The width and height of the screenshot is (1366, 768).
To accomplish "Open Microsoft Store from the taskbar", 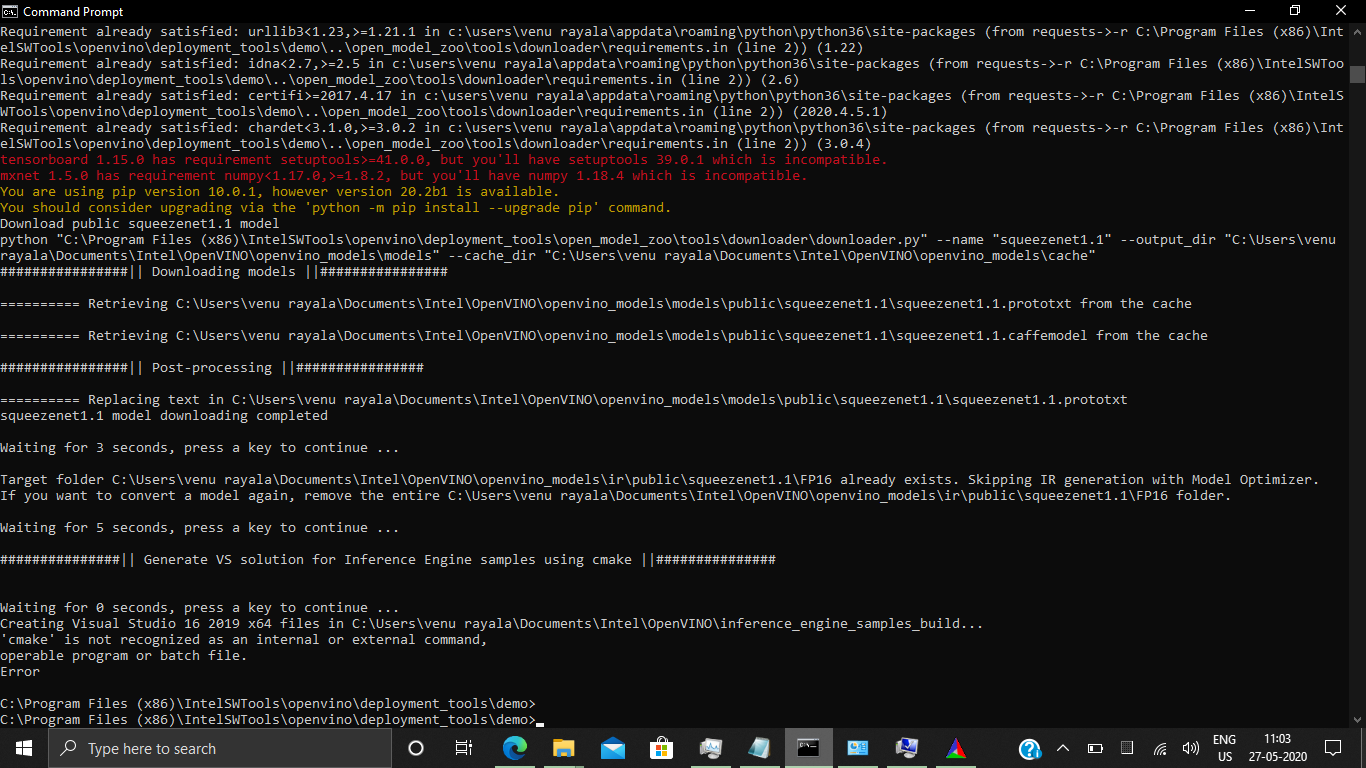I will coord(661,748).
